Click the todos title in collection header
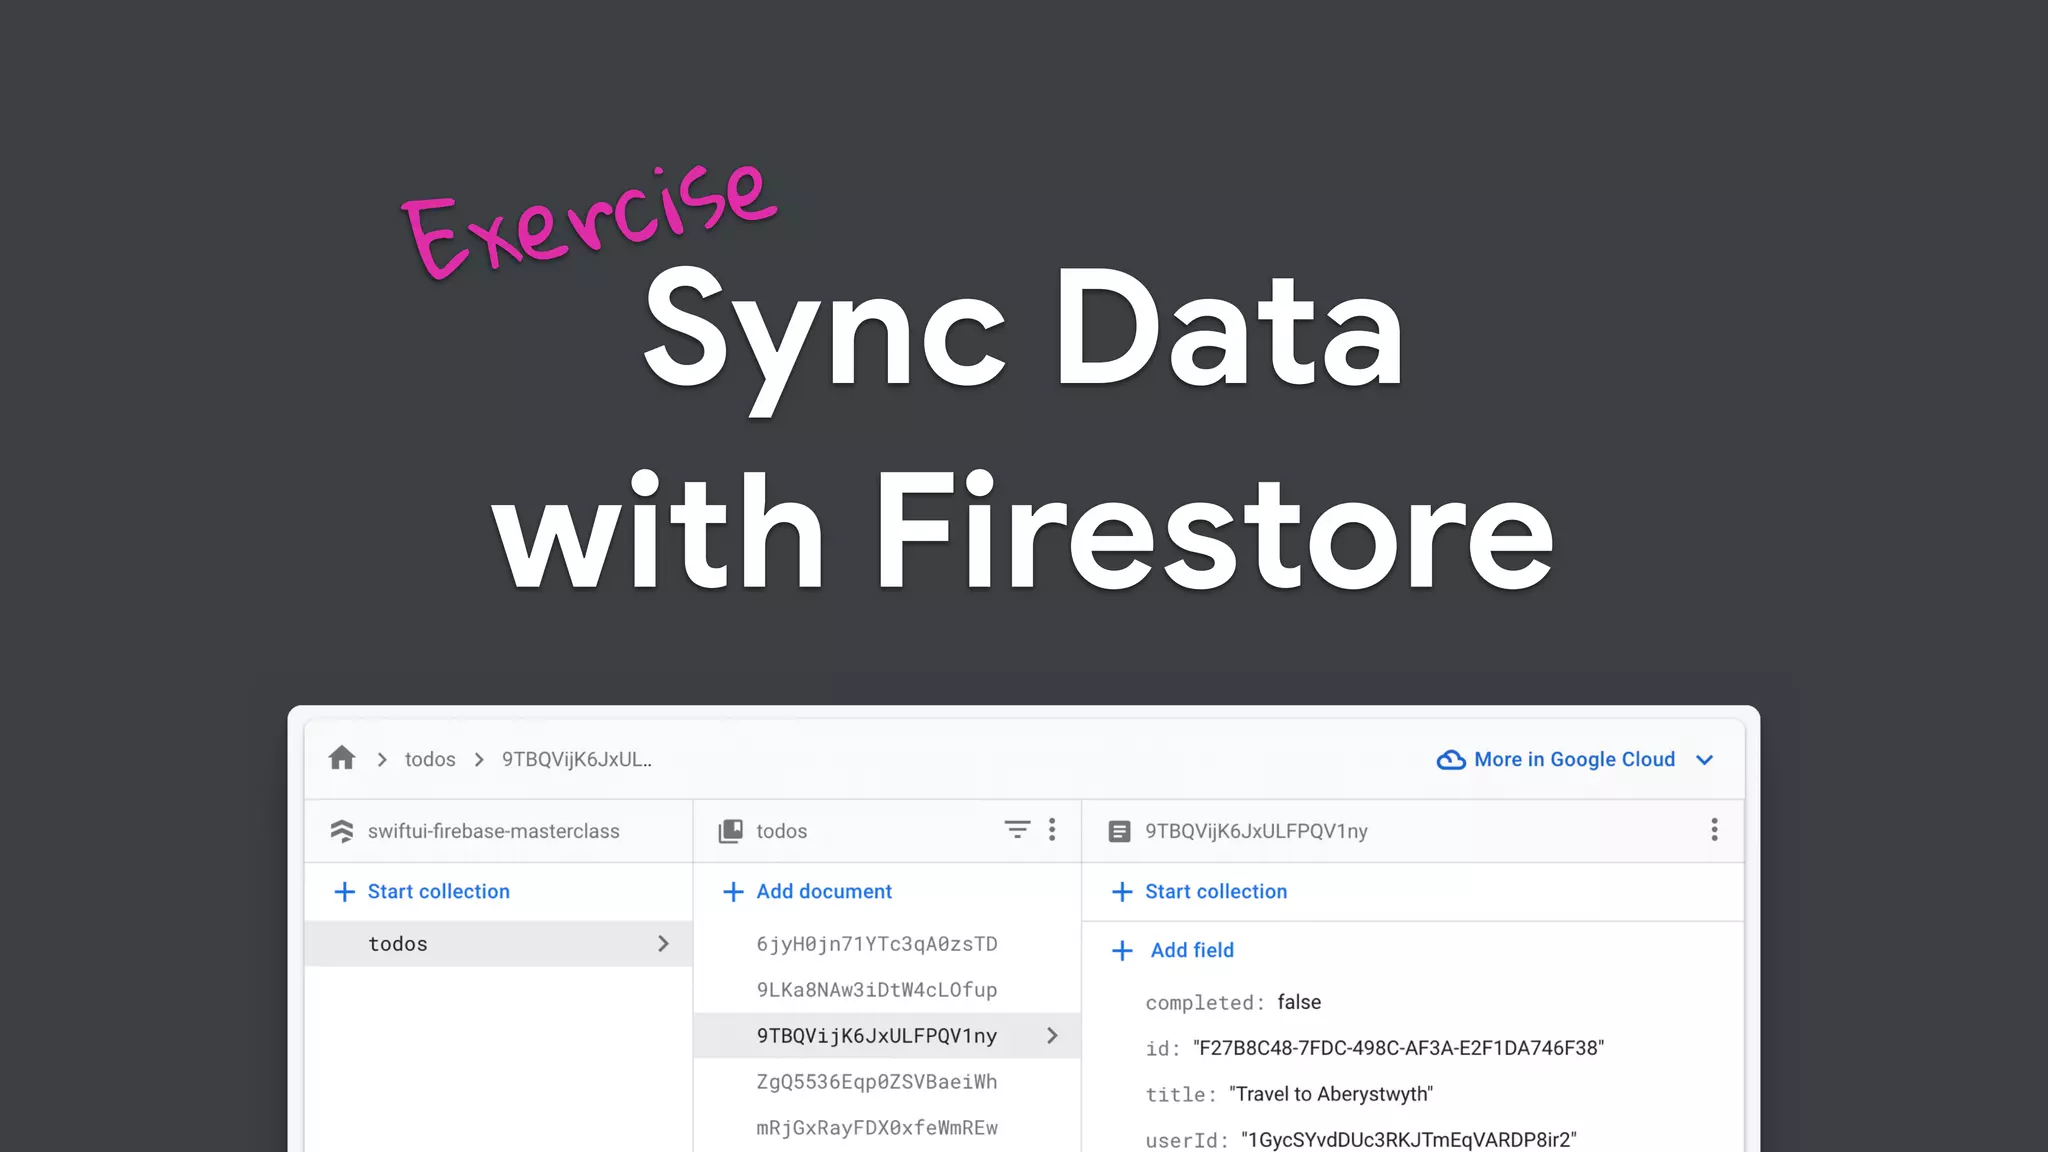Screen dimensions: 2048x1152 781,831
